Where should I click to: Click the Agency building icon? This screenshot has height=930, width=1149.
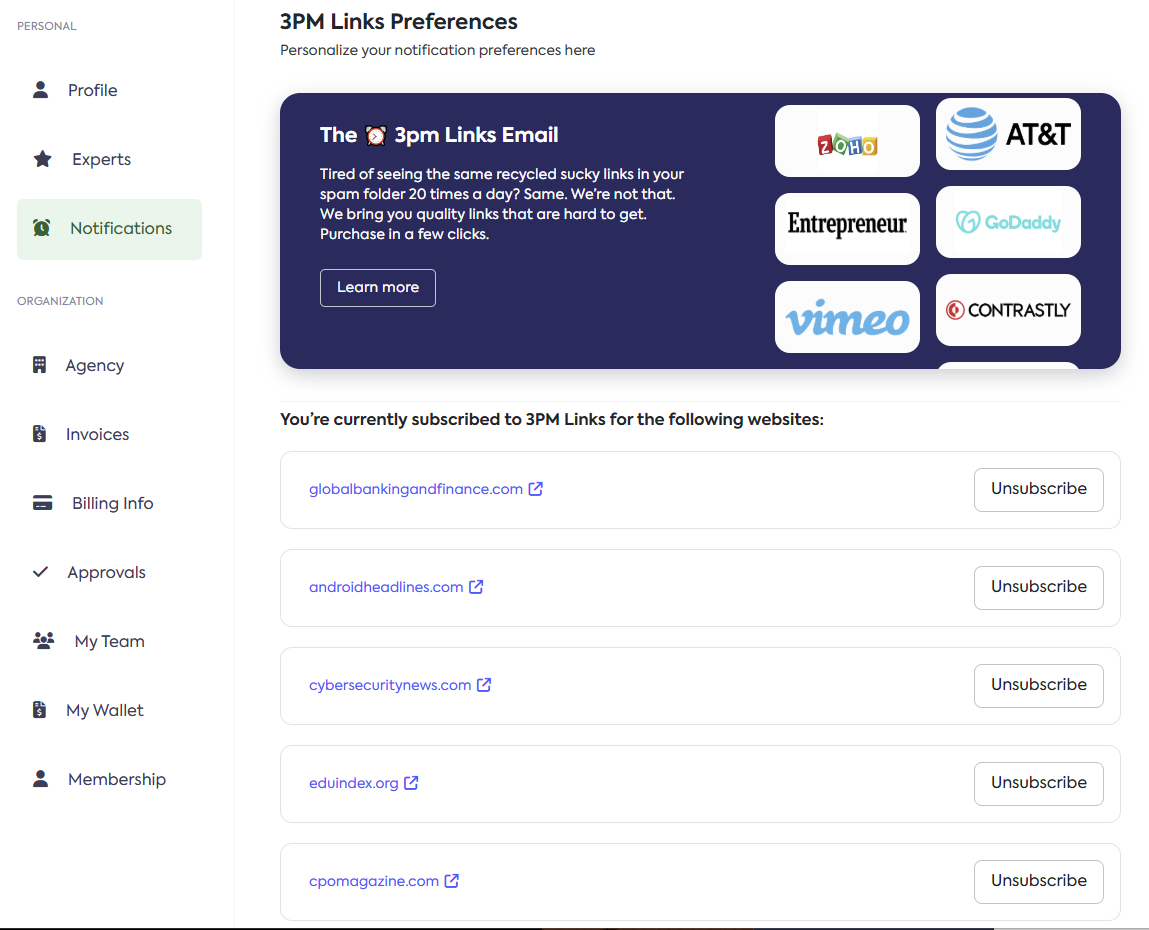pos(40,365)
